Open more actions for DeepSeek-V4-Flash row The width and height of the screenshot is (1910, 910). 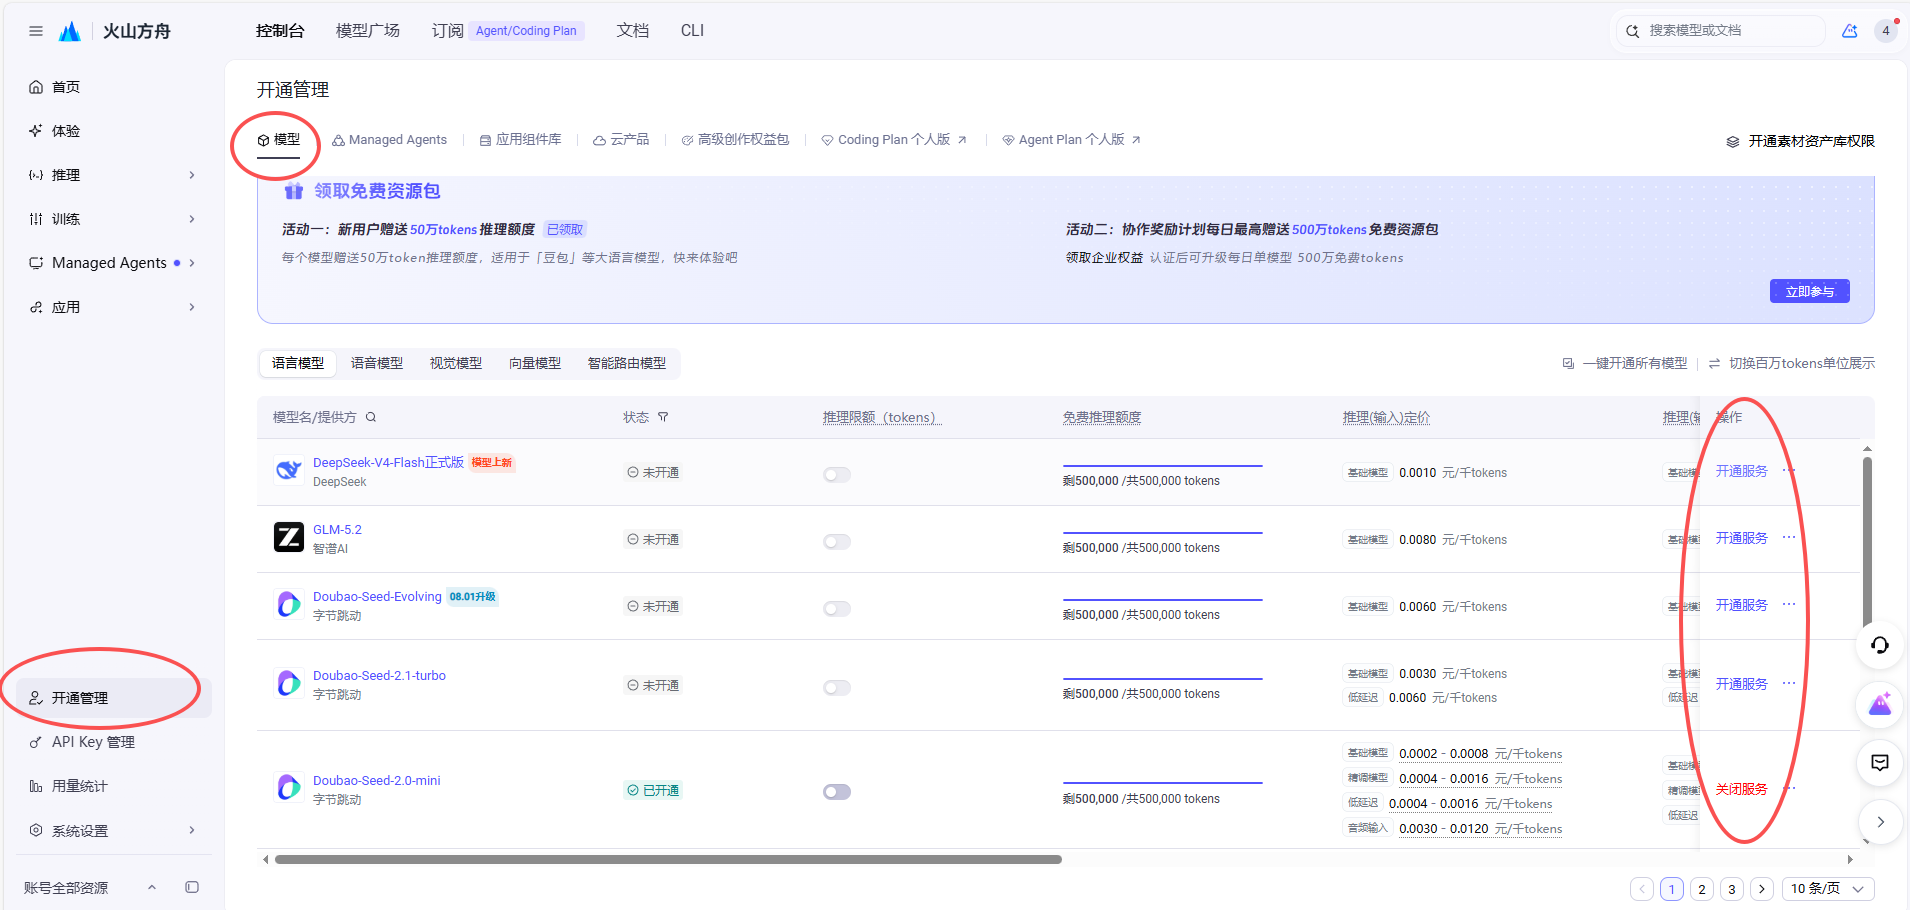[x=1789, y=471]
